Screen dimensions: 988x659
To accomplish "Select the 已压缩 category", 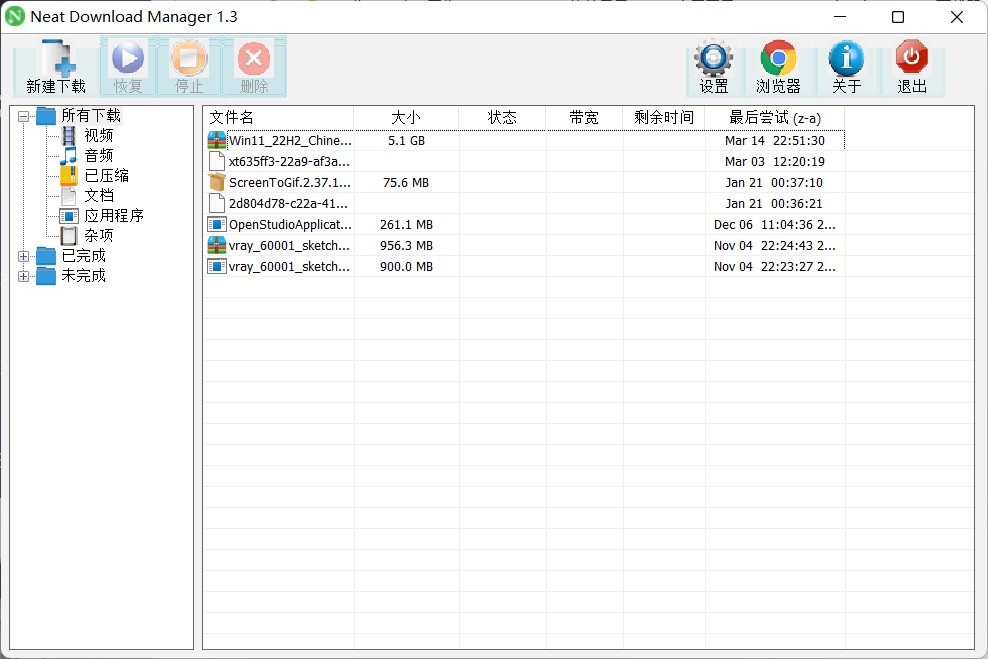I will (x=106, y=176).
